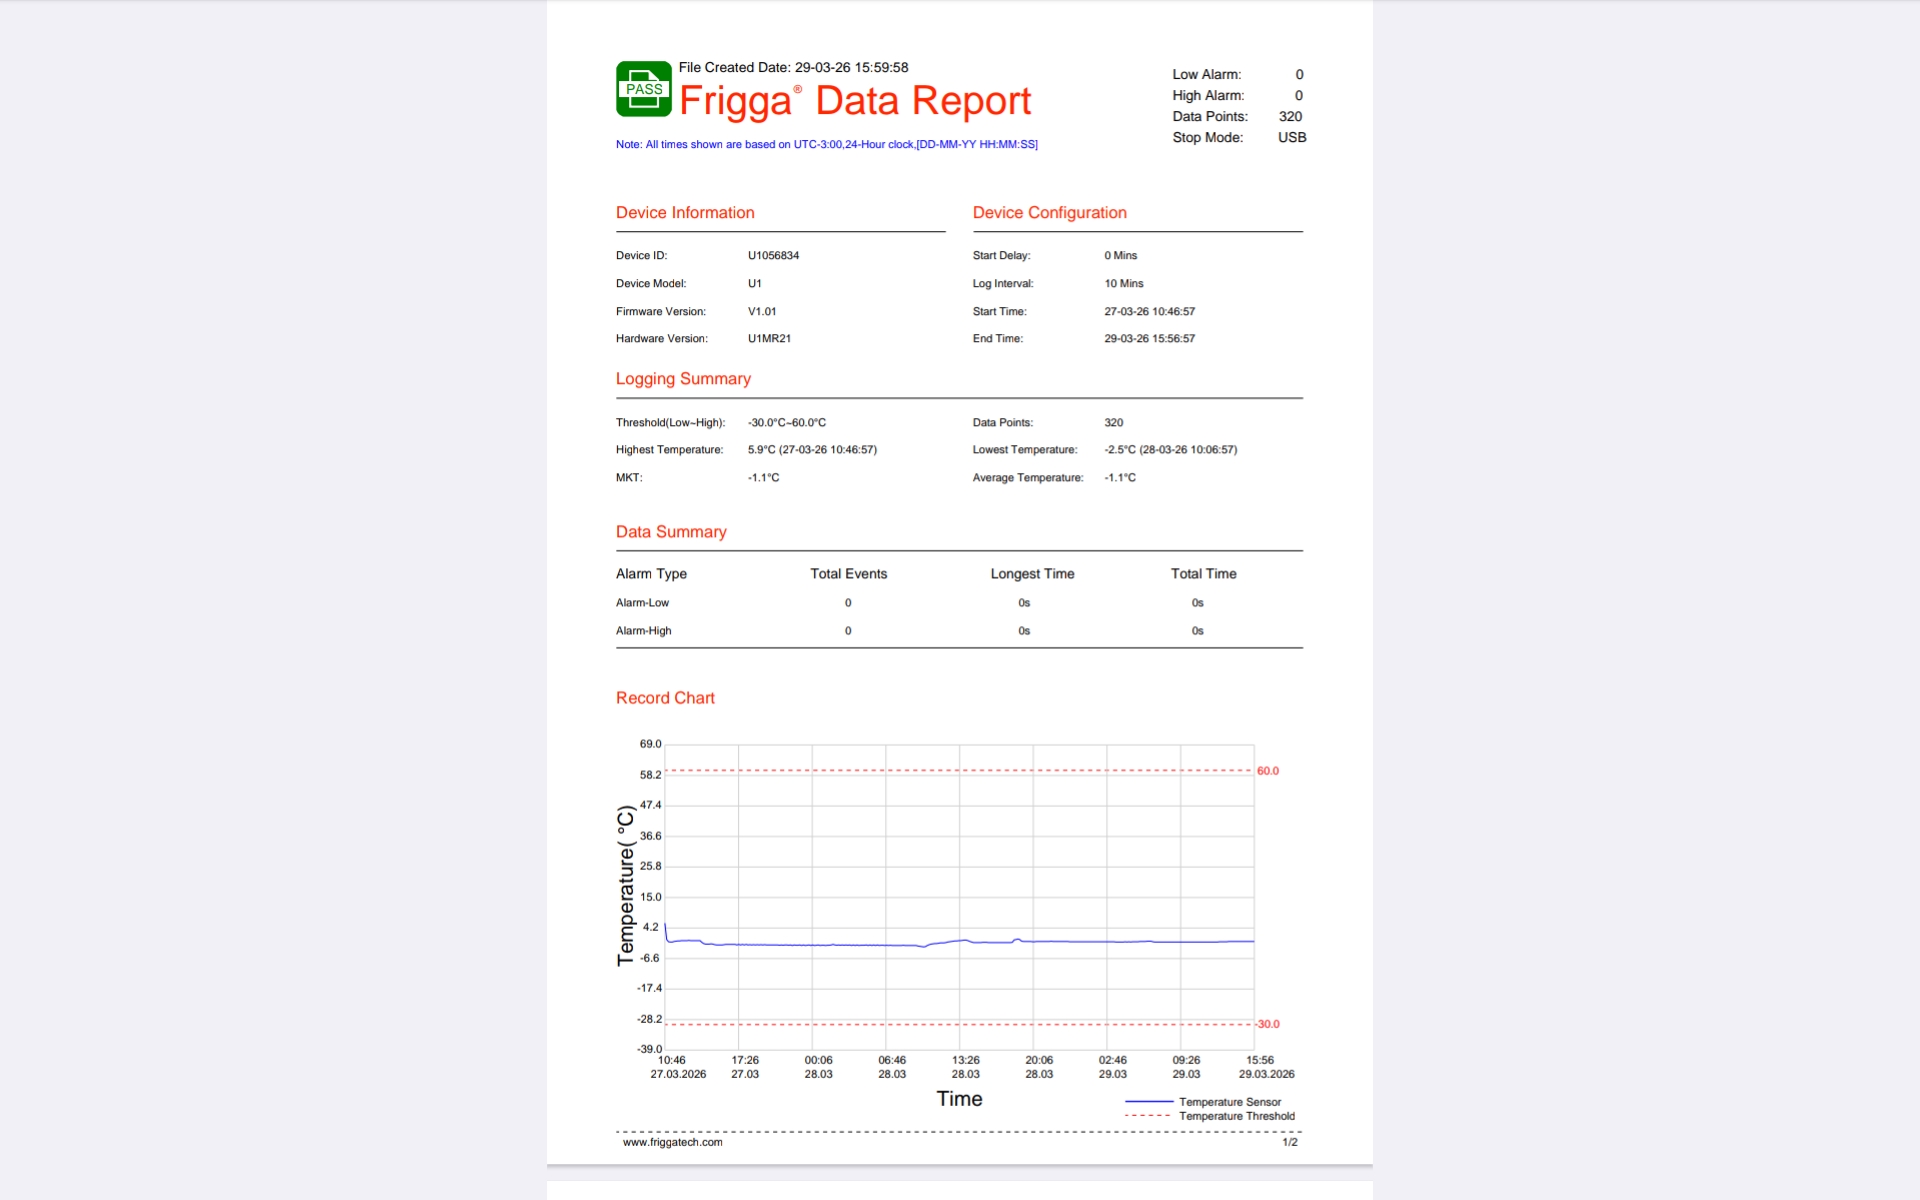Click the Alarm Type column header

point(651,574)
